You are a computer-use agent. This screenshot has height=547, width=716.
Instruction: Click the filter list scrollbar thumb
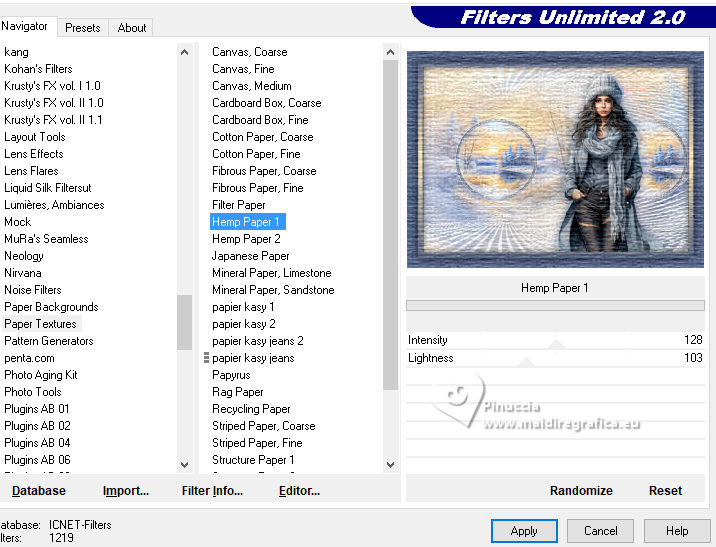click(390, 225)
